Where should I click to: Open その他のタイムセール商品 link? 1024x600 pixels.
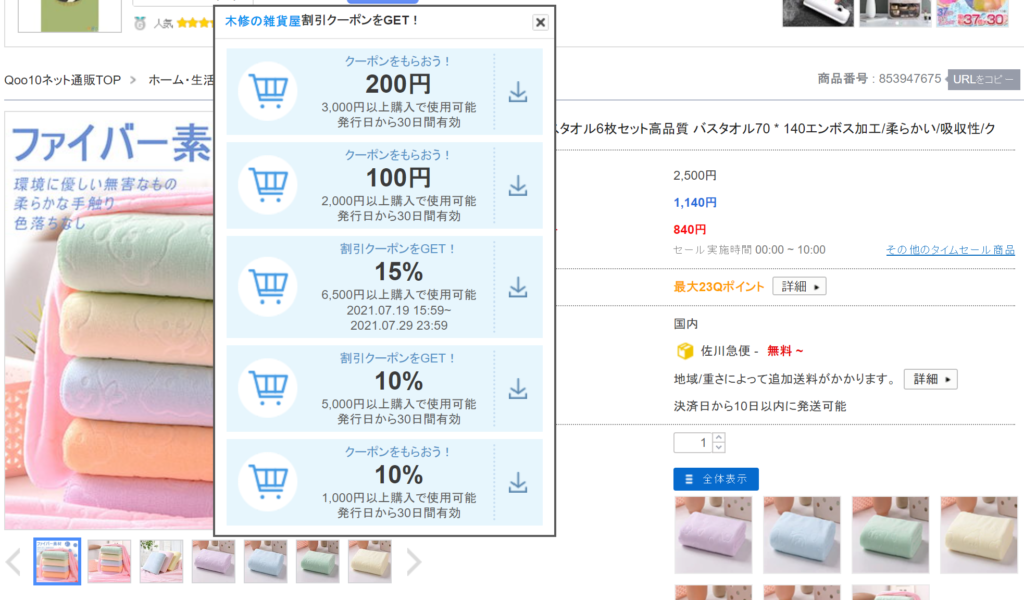[x=950, y=250]
